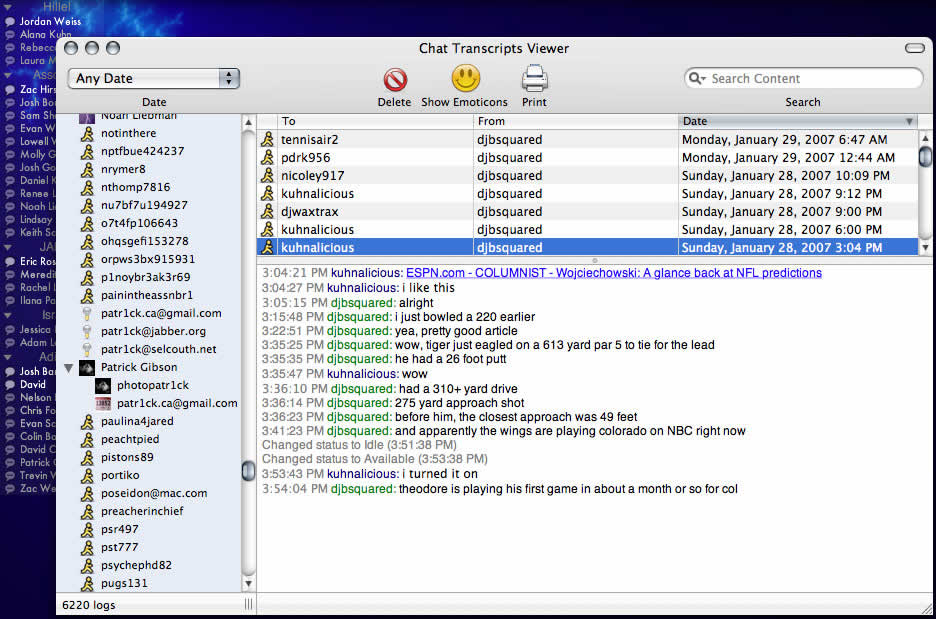
Task: Click the search magnifier icon
Action: pyautogui.click(x=696, y=78)
